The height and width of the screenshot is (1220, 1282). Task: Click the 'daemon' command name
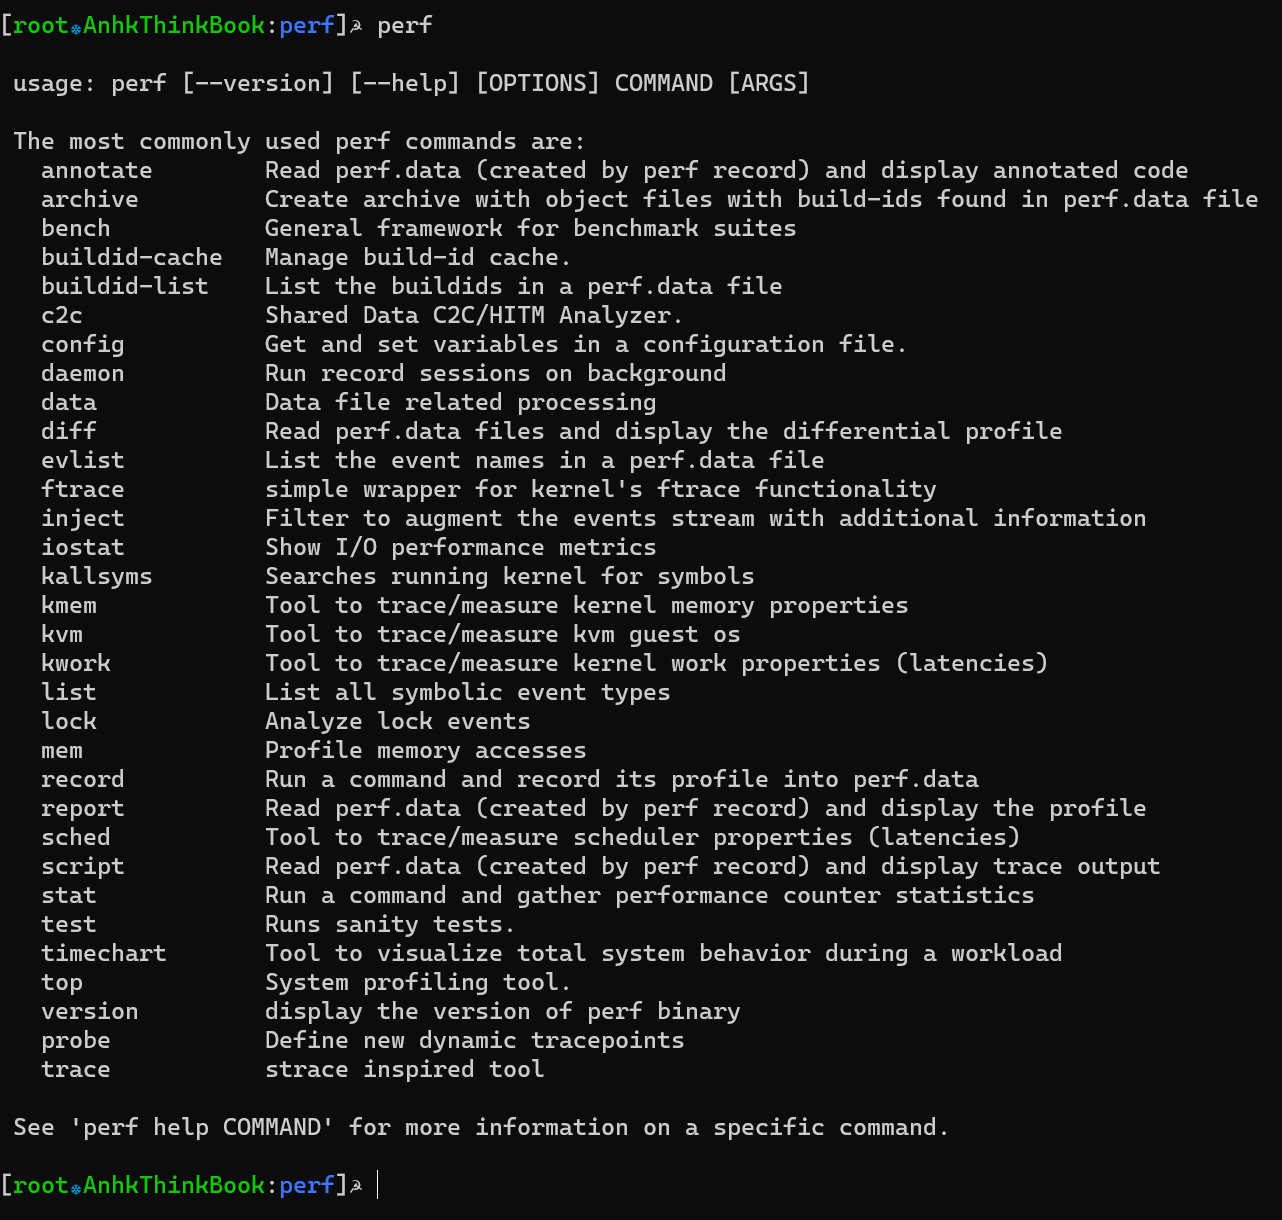pos(83,374)
